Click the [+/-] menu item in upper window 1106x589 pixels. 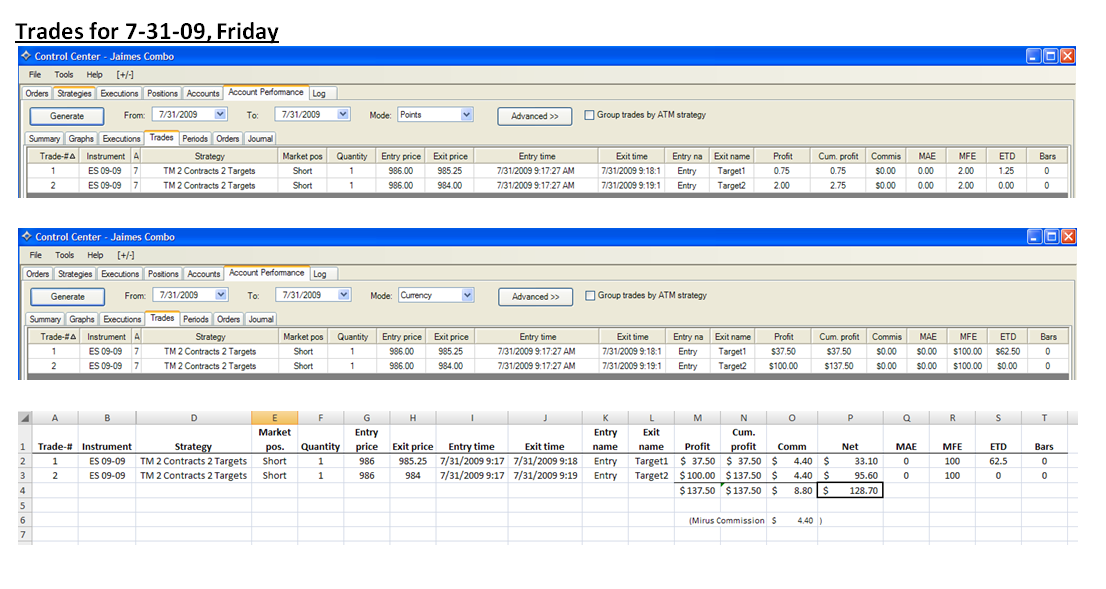(125, 74)
